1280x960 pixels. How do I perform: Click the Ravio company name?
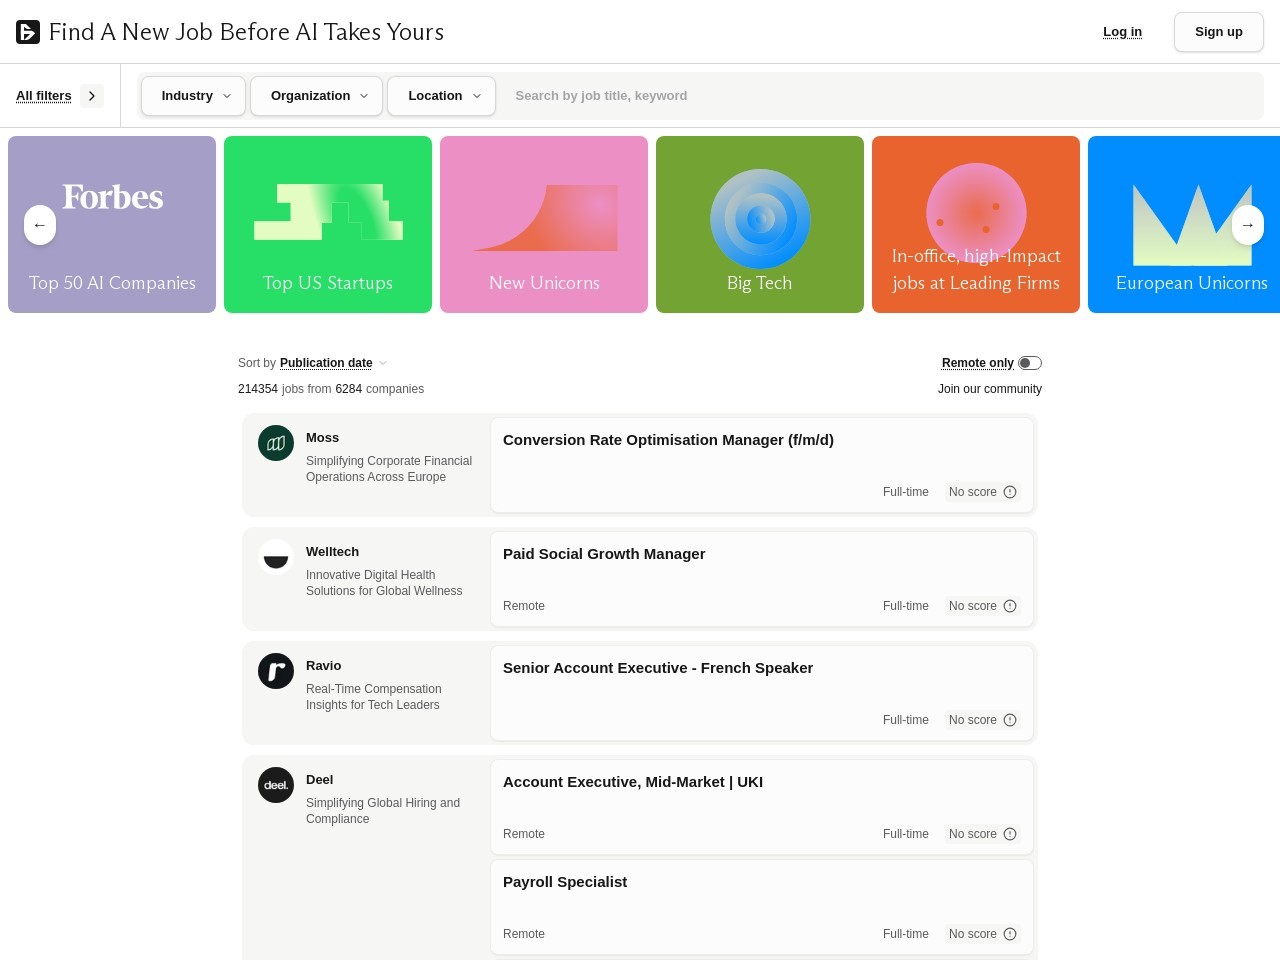323,666
